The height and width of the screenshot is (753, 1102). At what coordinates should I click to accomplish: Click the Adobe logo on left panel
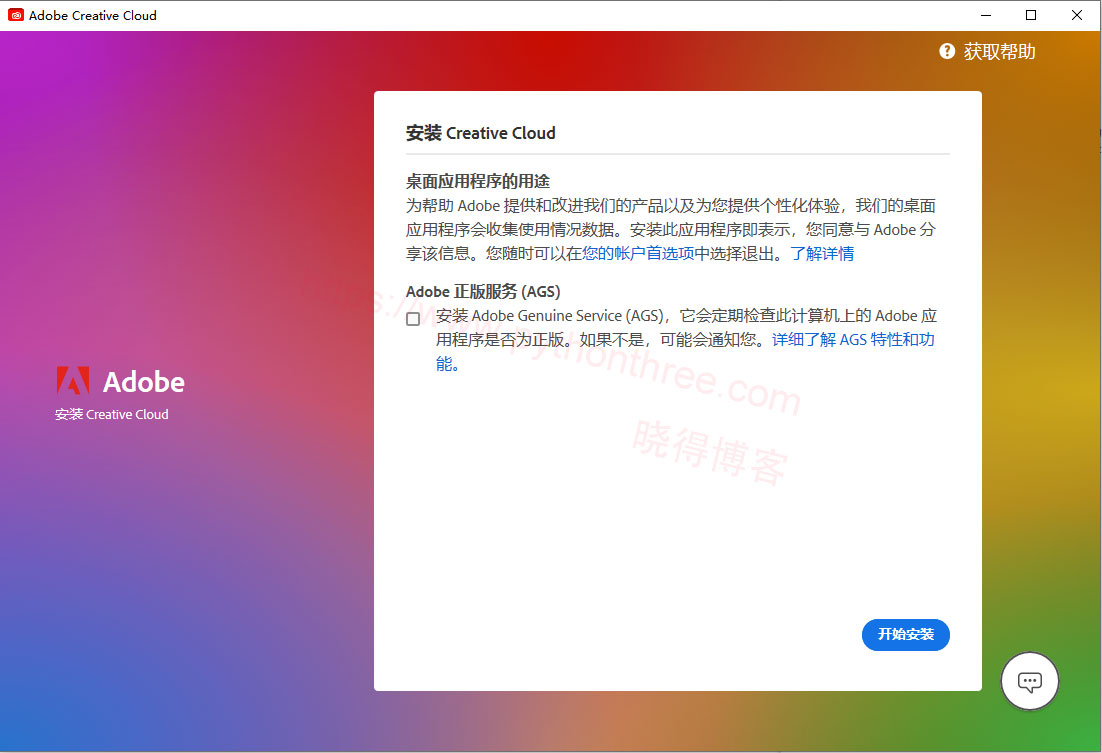pos(73,381)
